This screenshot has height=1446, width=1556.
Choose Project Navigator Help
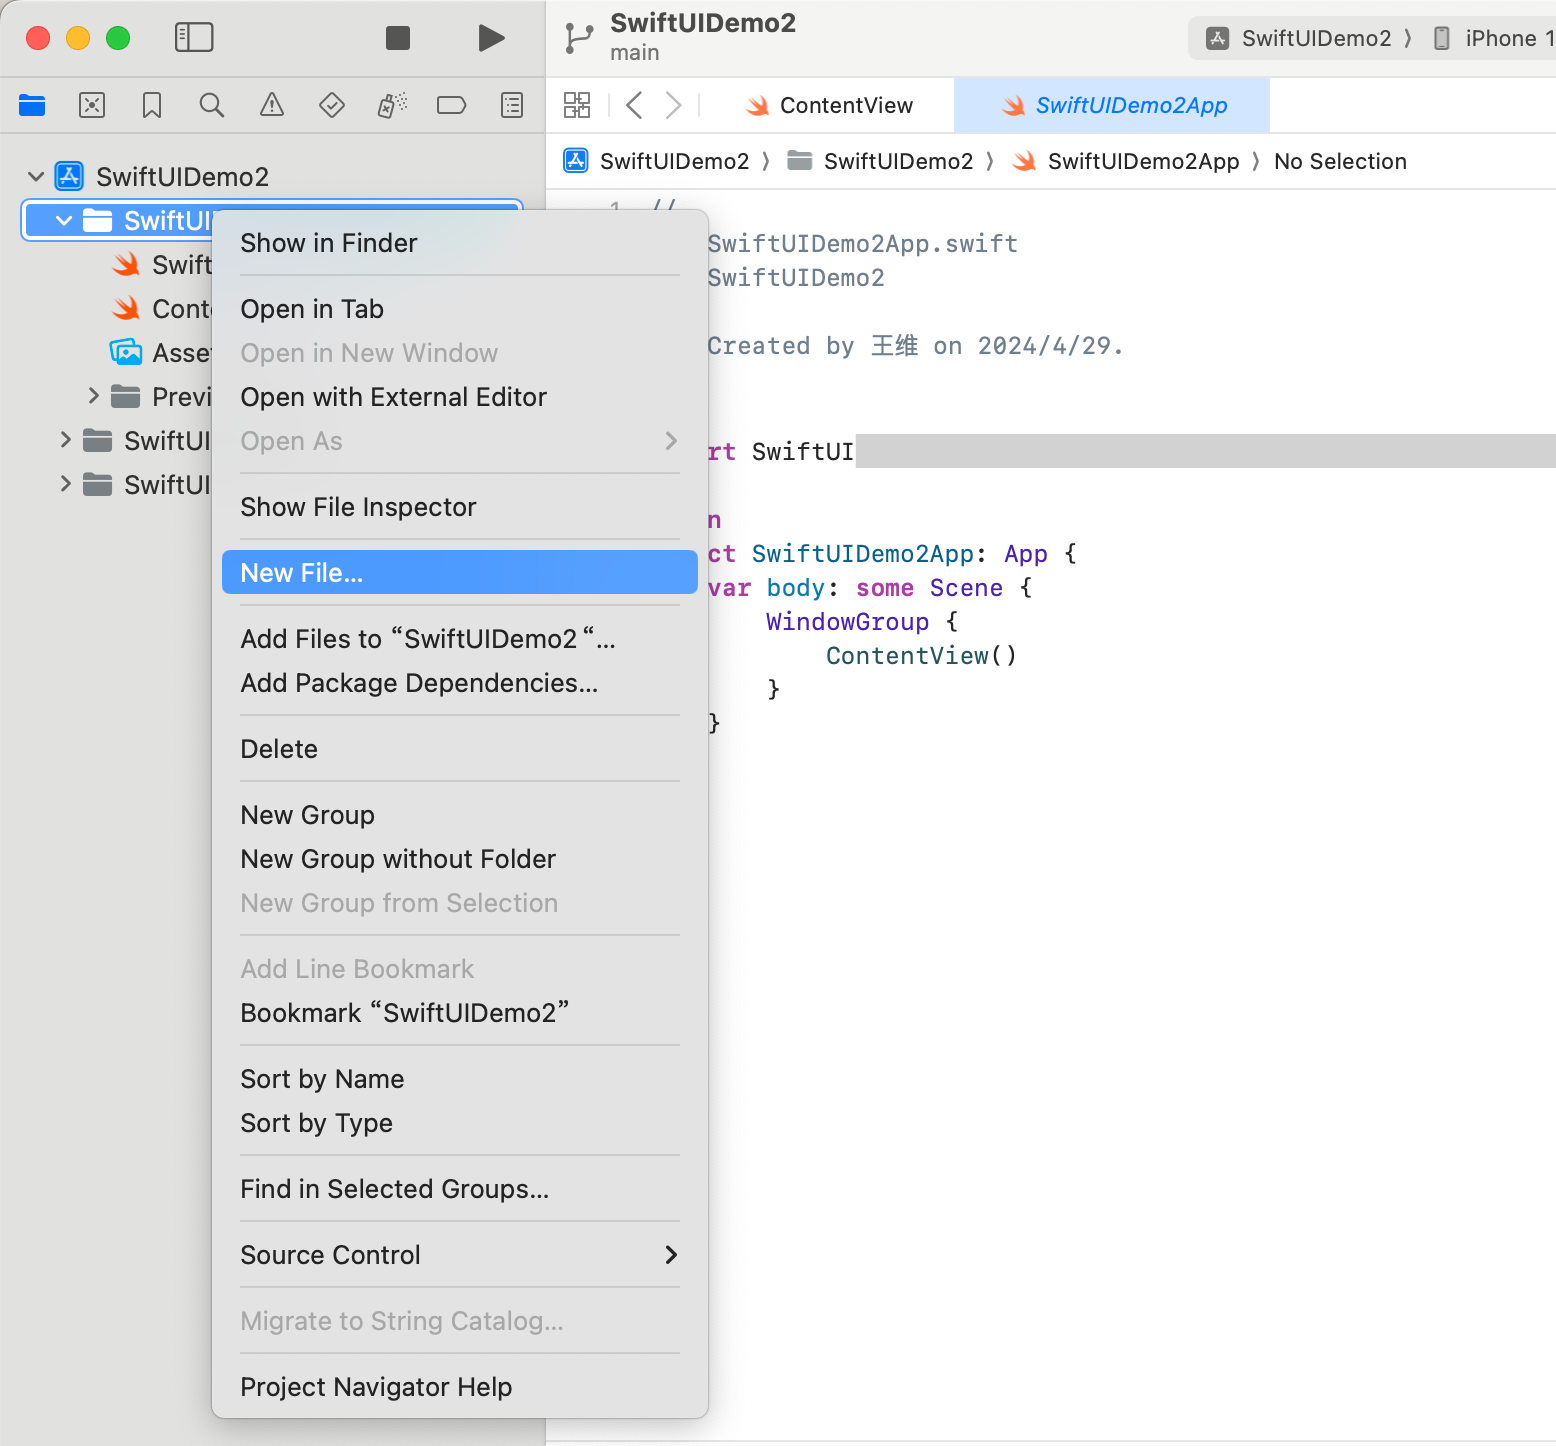click(460, 1387)
